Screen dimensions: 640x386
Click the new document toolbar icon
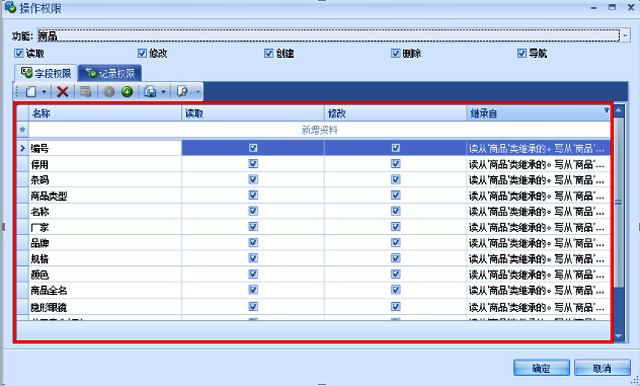tap(31, 92)
